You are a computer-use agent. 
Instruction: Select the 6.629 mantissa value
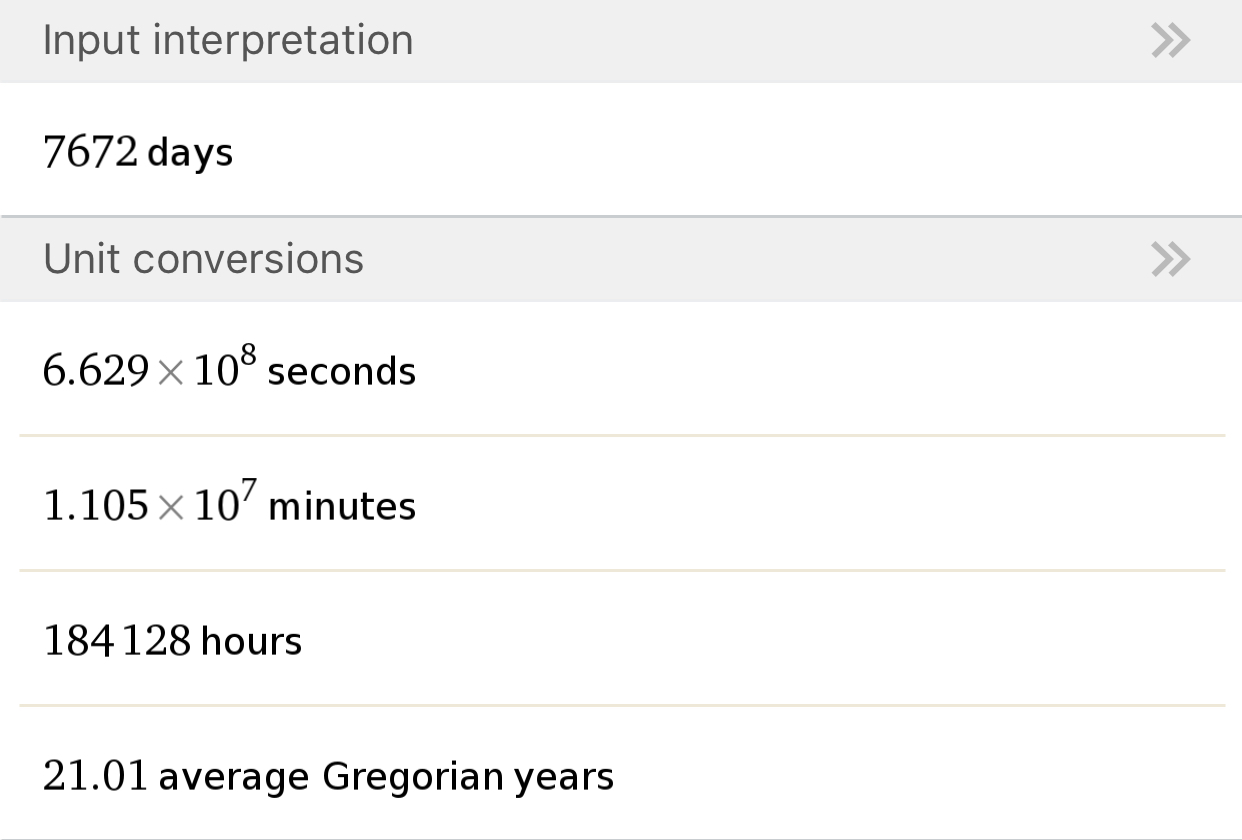96,372
